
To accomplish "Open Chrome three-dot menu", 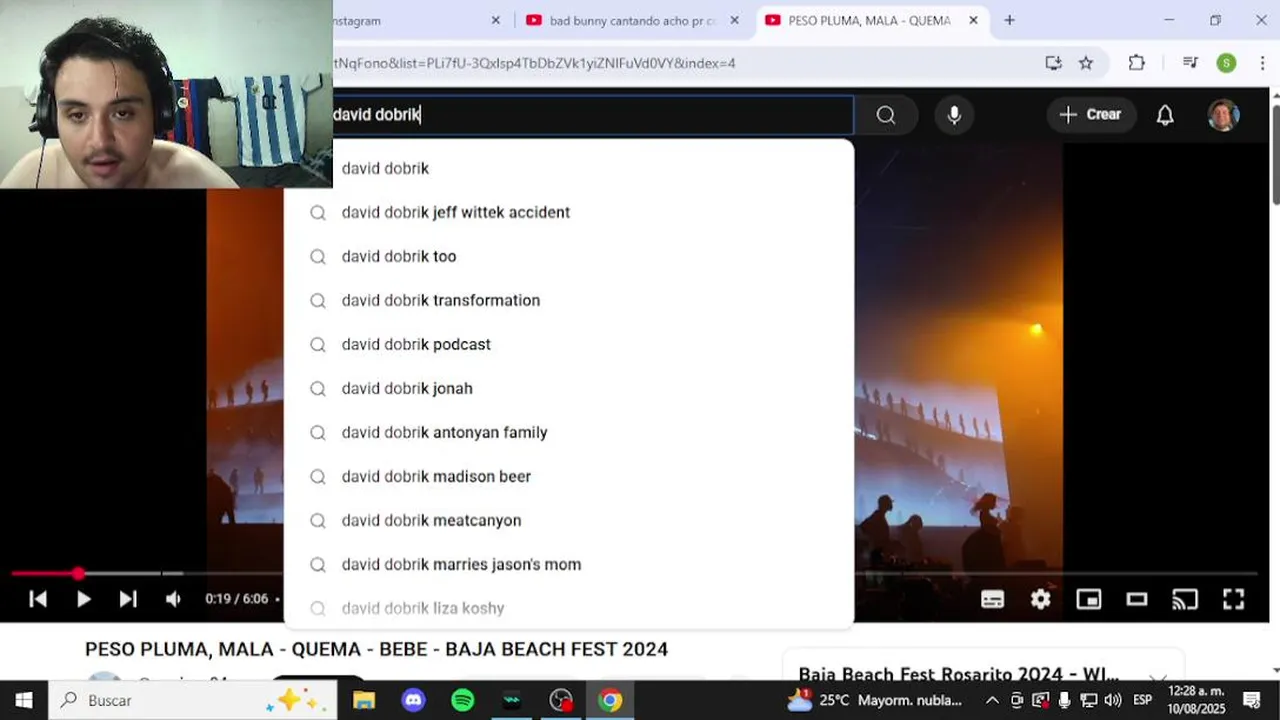I will pyautogui.click(x=1262, y=63).
